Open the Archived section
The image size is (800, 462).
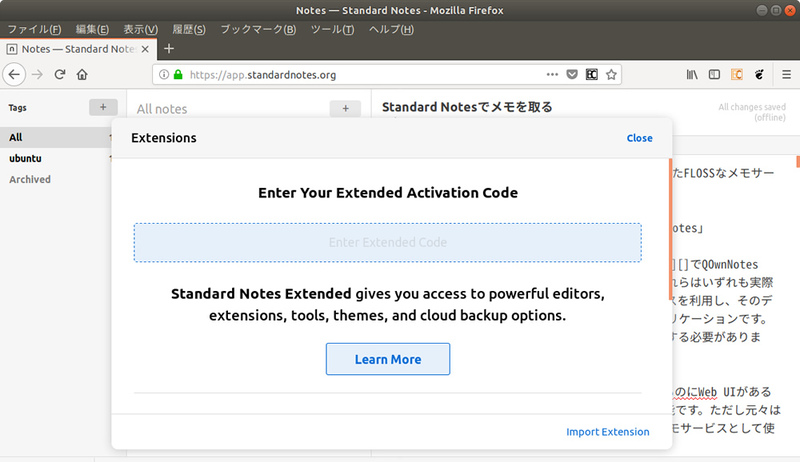(x=30, y=179)
